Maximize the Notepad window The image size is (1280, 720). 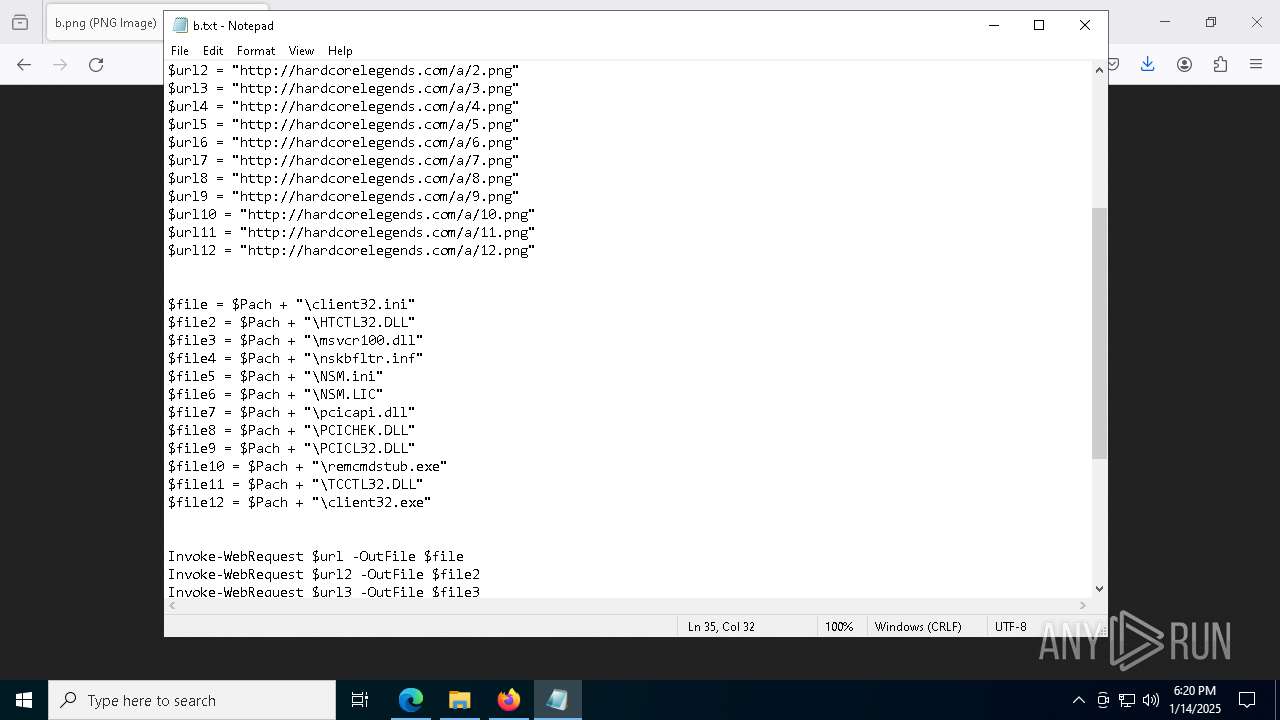(x=1039, y=25)
